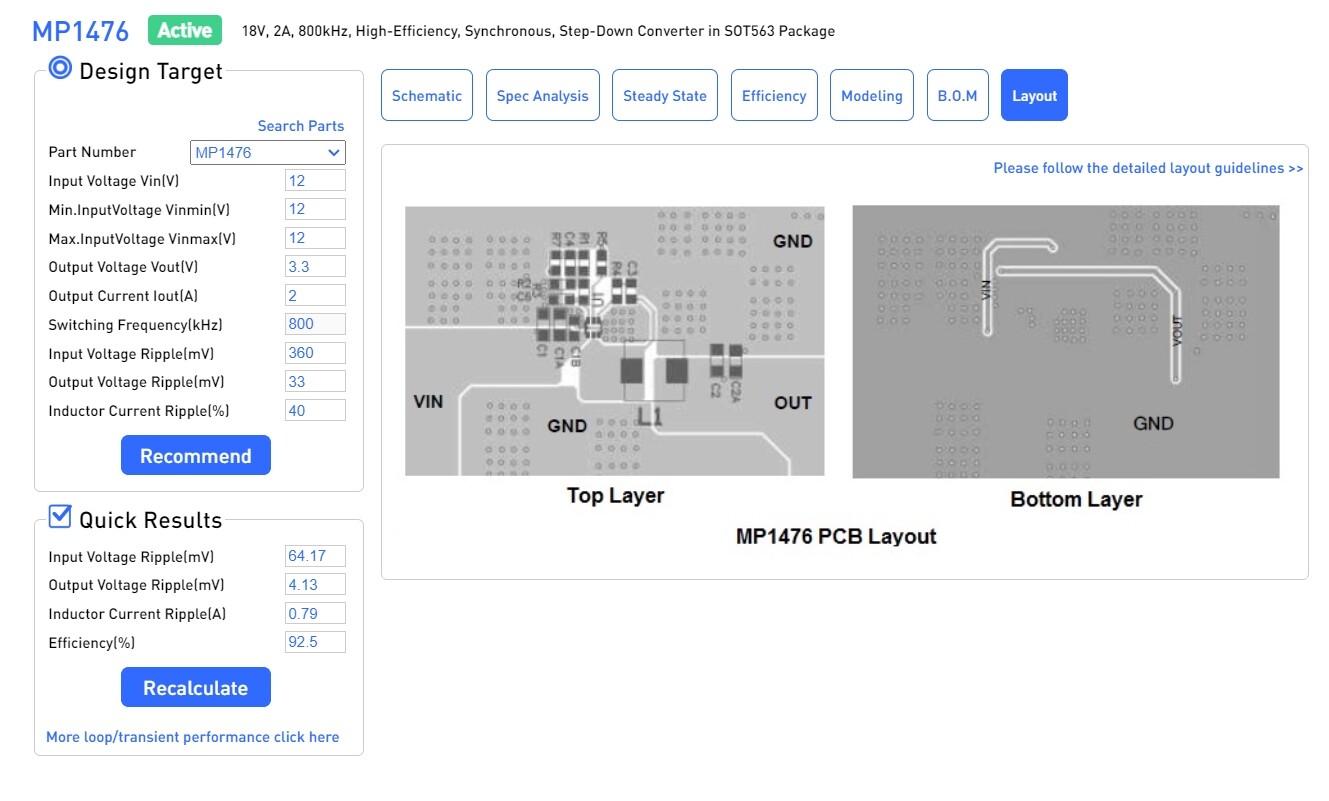Click the Recalculate button
Image resolution: width=1329 pixels, height=801 pixels.
click(196, 688)
